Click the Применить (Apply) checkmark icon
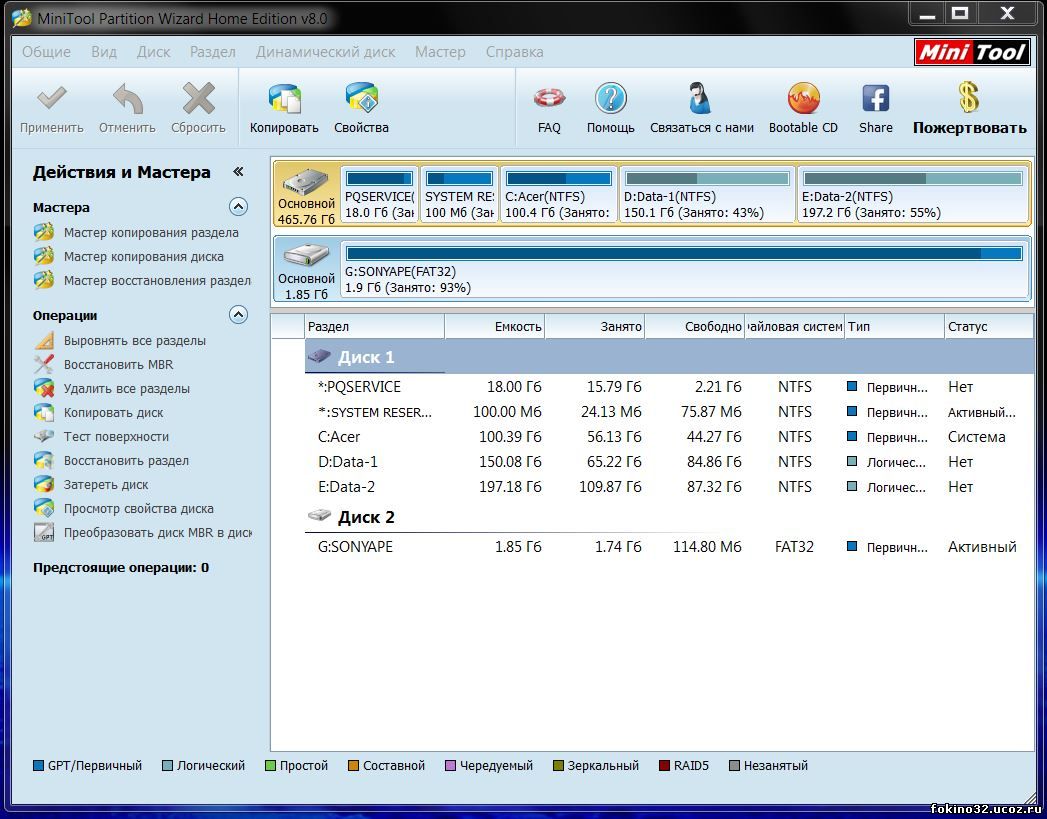Viewport: 1047px width, 819px height. 51,98
